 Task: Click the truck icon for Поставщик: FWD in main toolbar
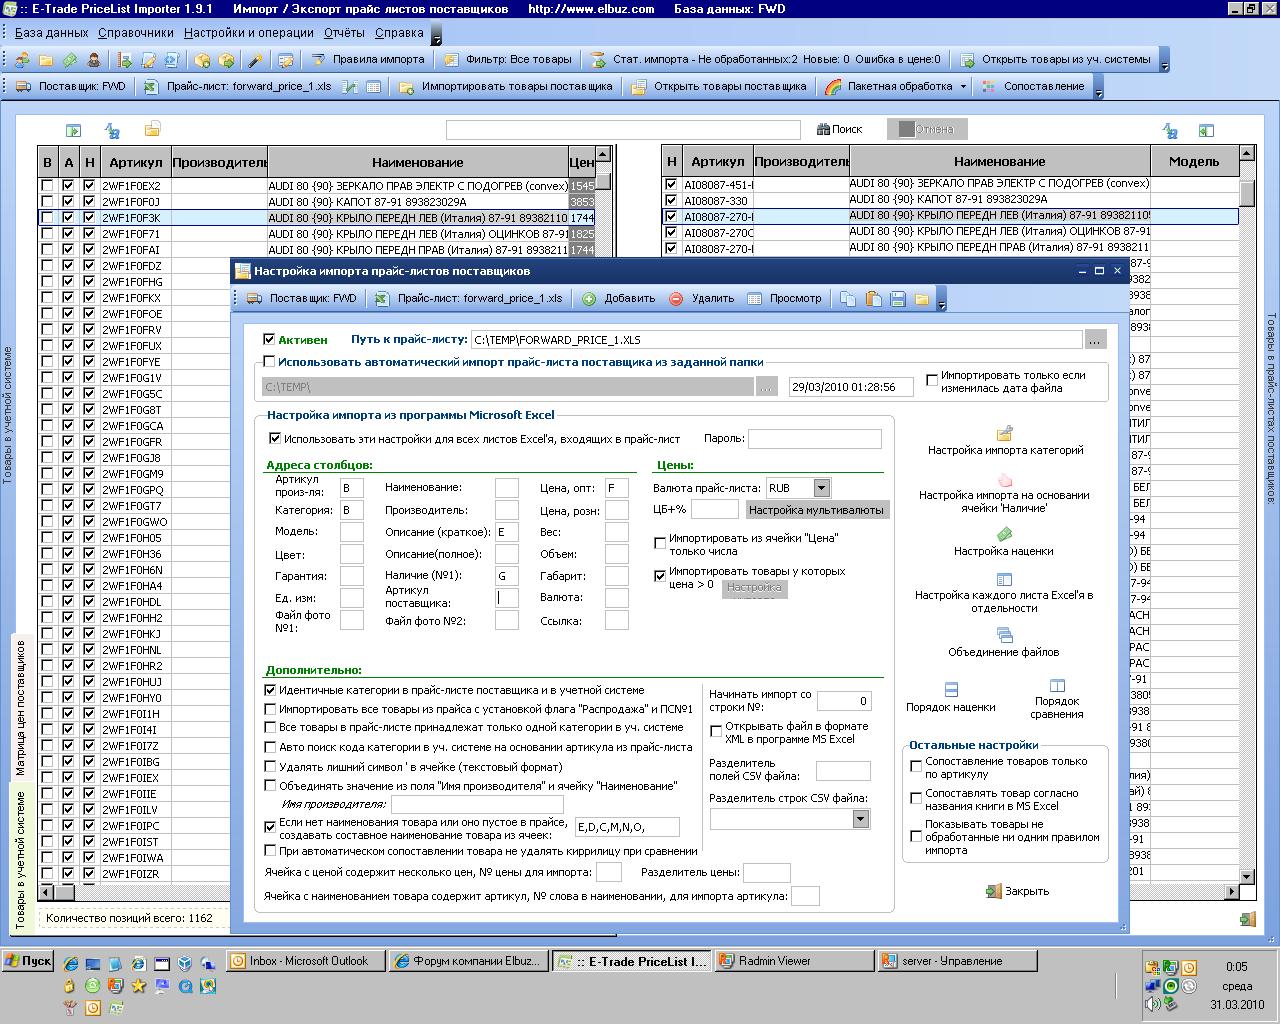[23, 87]
